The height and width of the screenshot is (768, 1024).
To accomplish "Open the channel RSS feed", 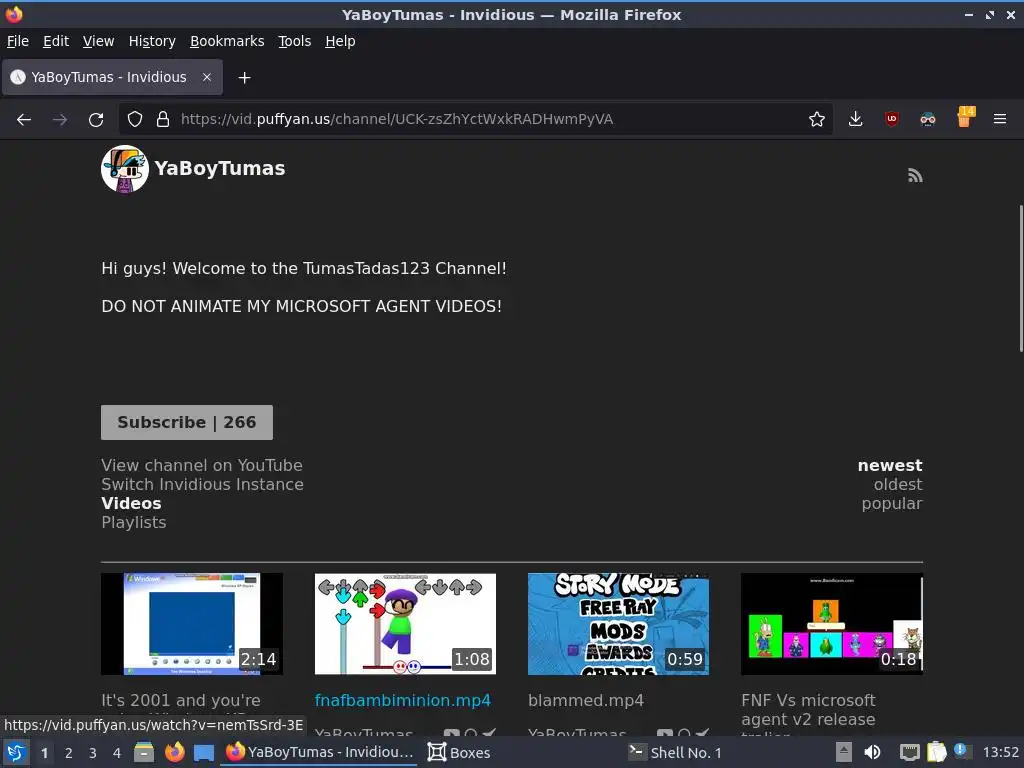I will point(915,176).
